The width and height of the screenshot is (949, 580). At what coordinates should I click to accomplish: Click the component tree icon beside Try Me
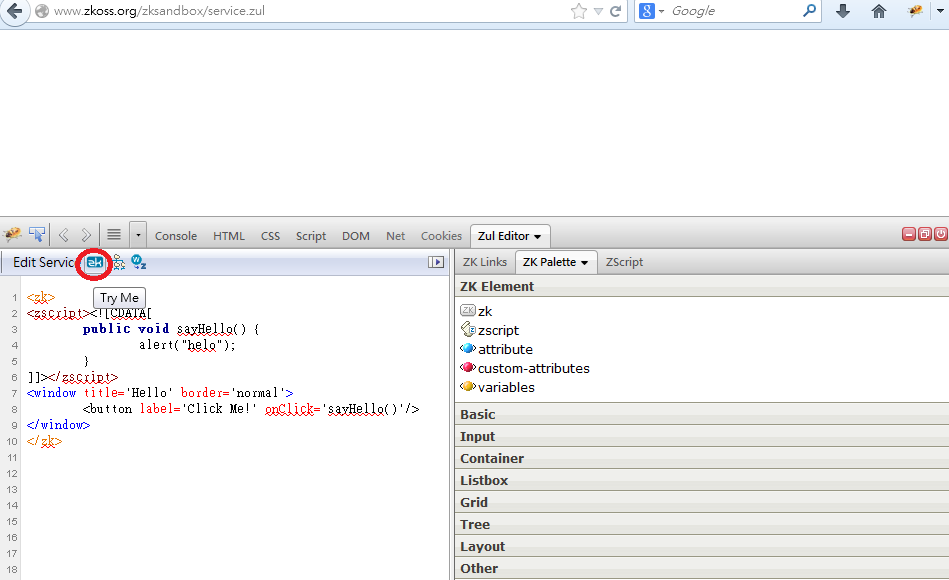[118, 262]
